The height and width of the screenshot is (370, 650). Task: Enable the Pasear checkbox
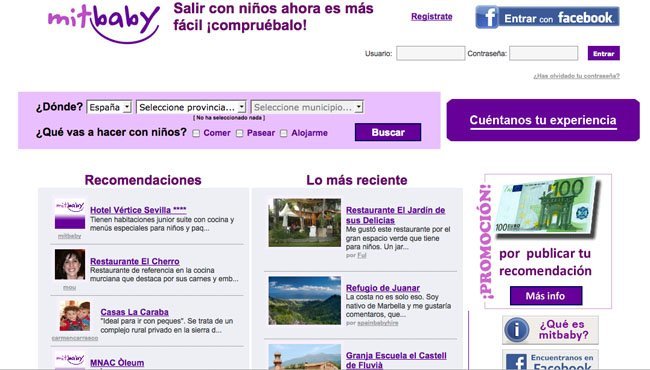pos(240,133)
